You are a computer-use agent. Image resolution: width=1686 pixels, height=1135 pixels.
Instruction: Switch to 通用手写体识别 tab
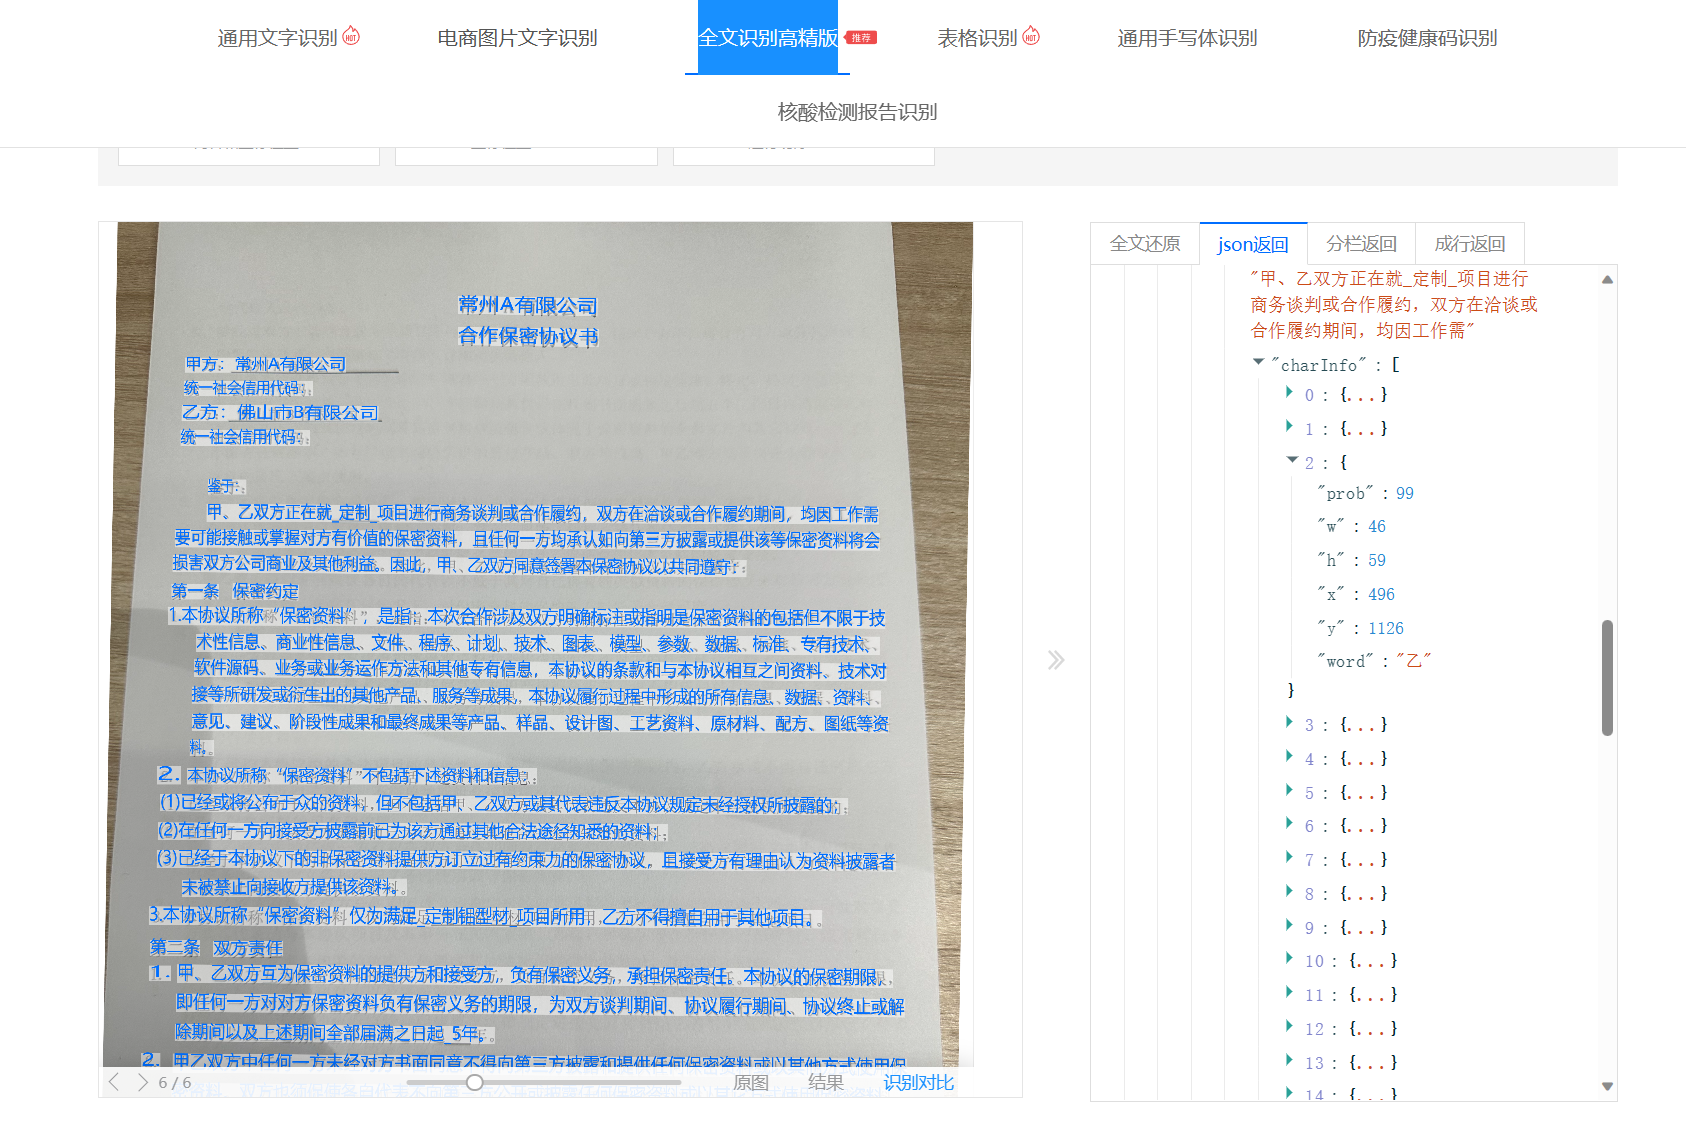(x=1187, y=38)
